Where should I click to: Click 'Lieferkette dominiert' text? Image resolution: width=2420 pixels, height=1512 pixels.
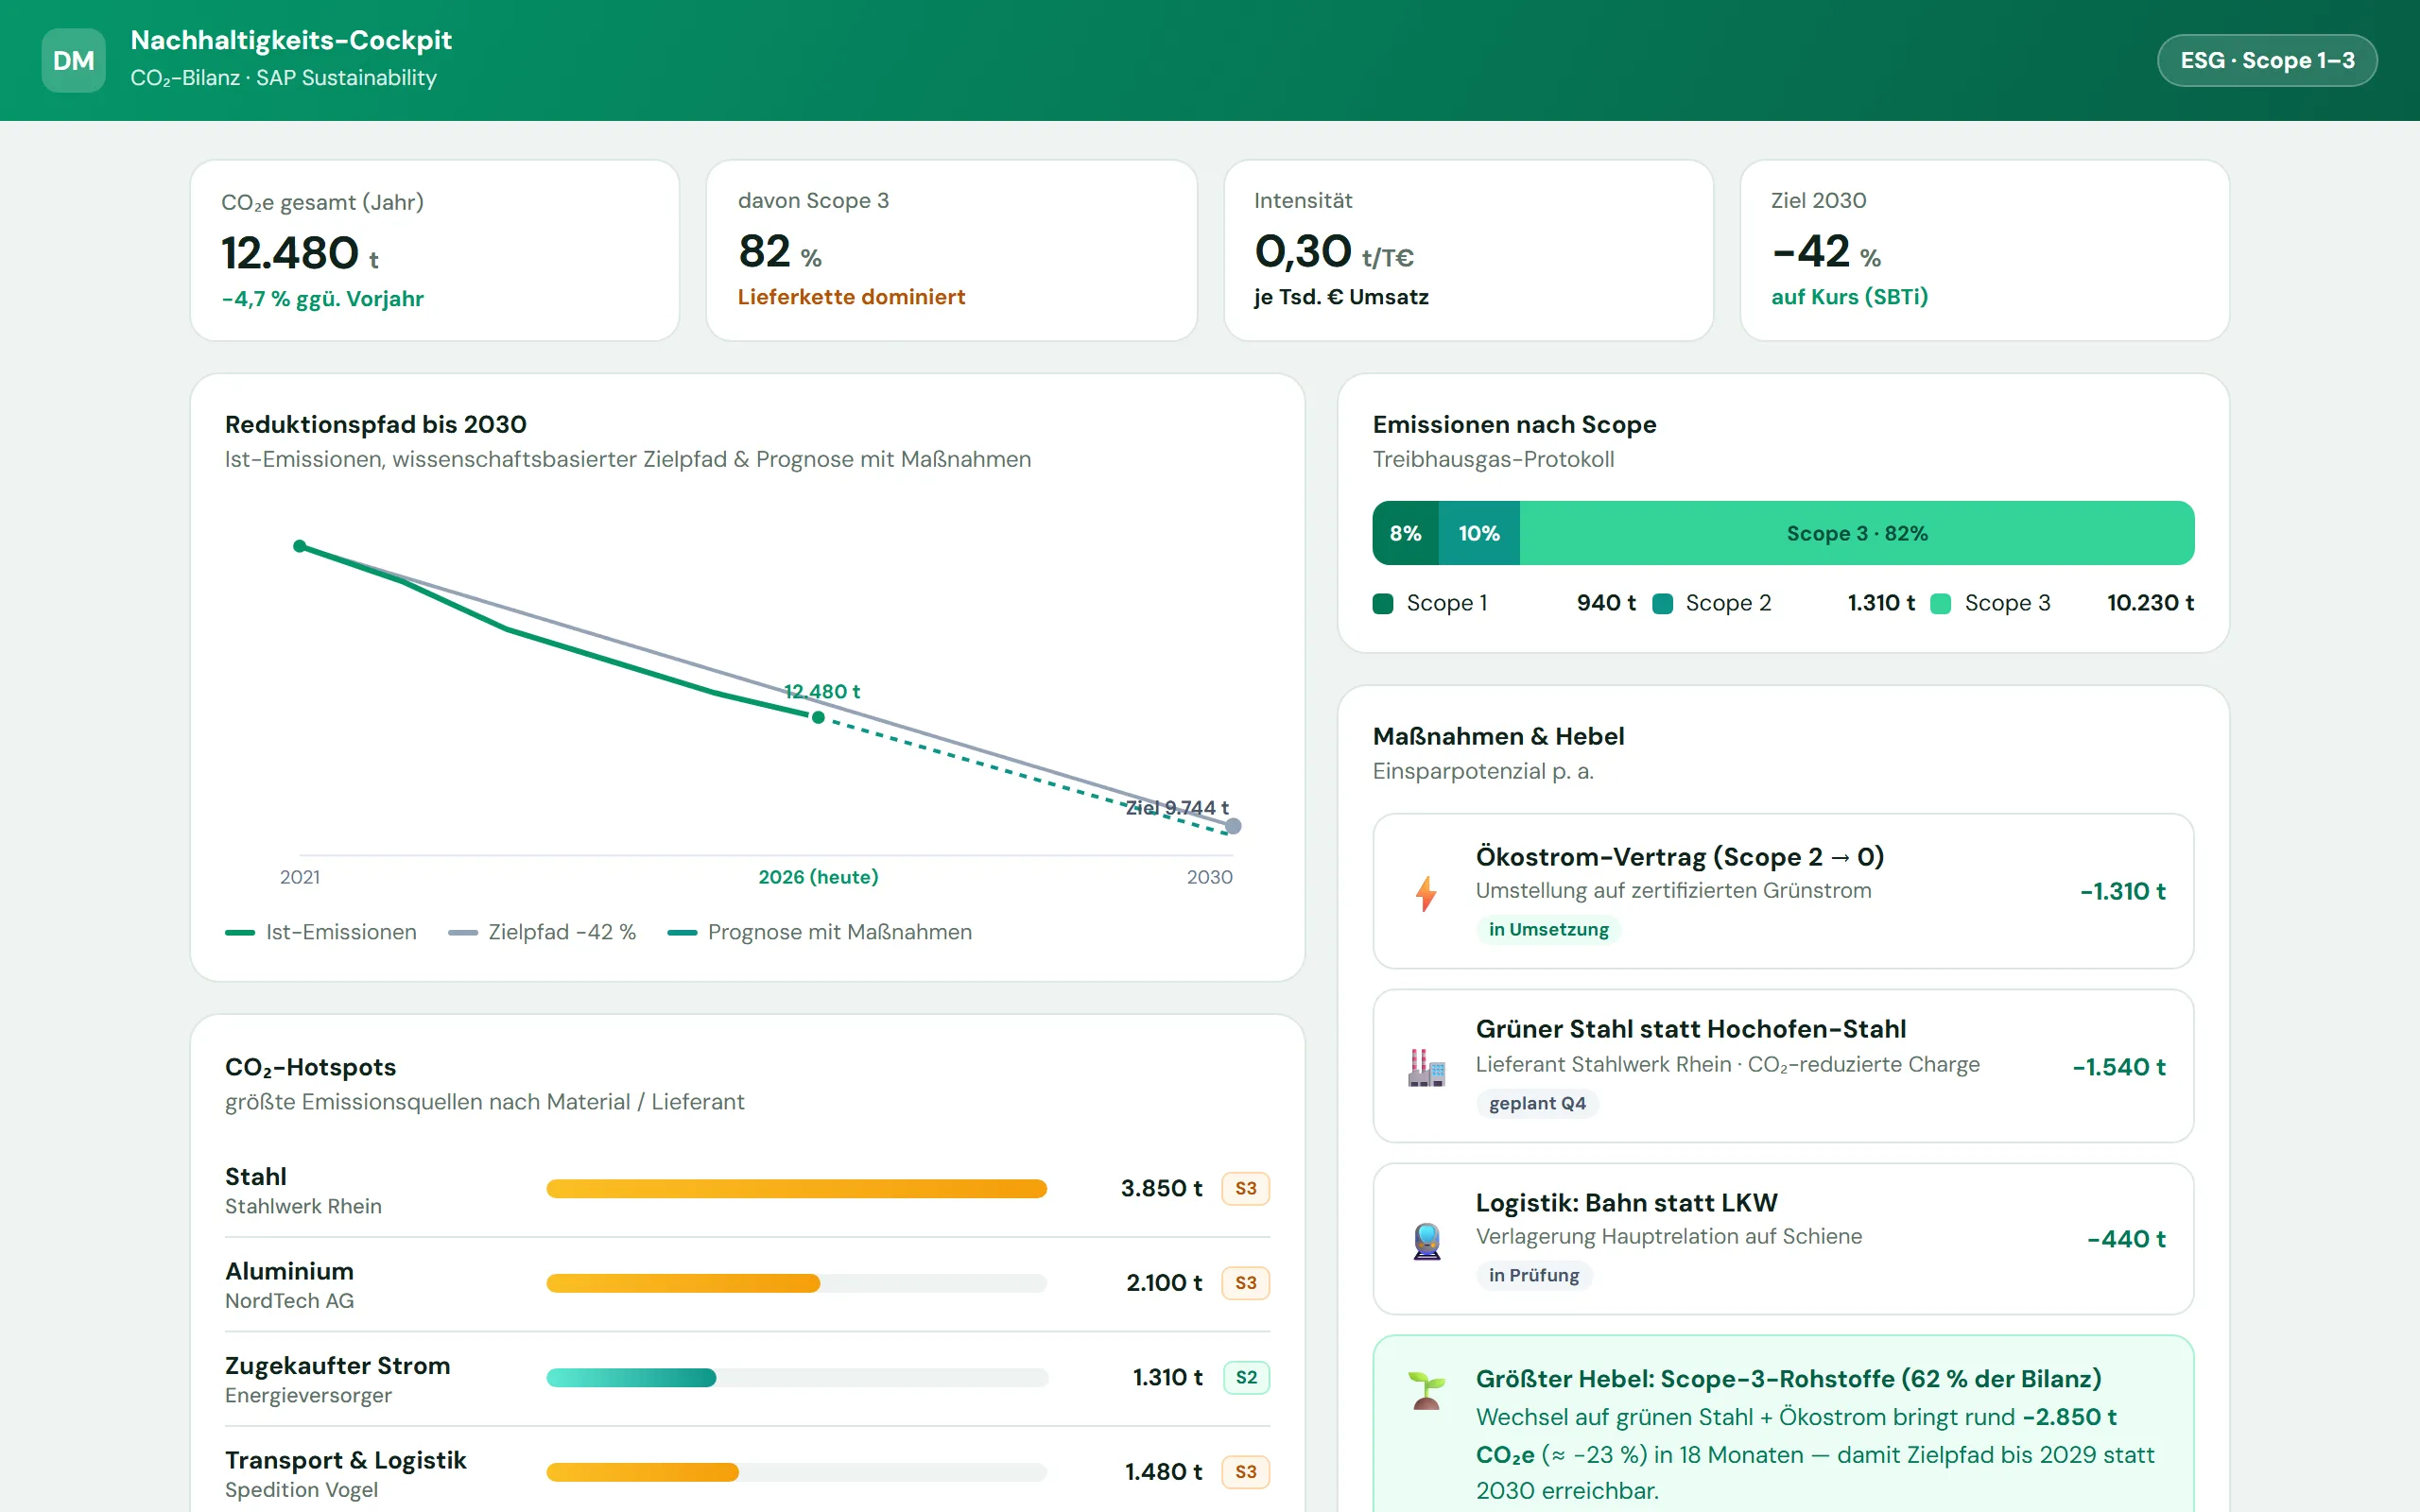(851, 297)
